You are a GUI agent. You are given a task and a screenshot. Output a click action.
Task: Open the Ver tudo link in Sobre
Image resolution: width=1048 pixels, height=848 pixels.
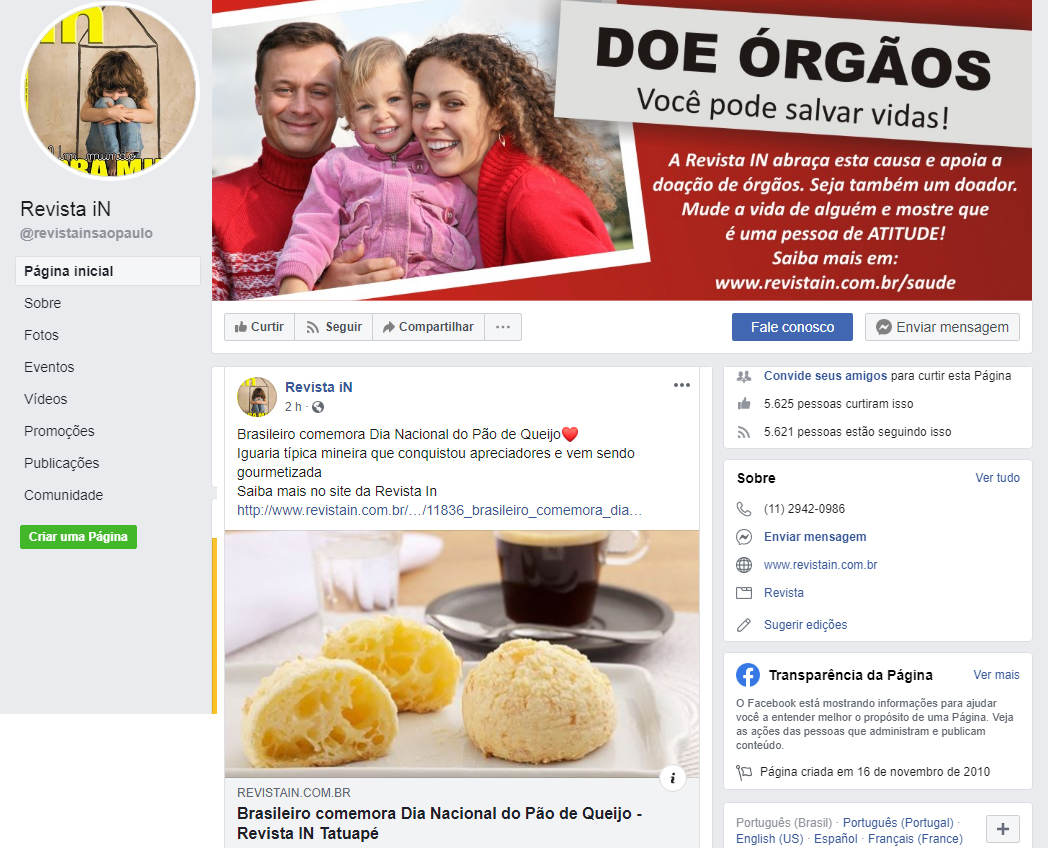pyautogui.click(x=997, y=478)
